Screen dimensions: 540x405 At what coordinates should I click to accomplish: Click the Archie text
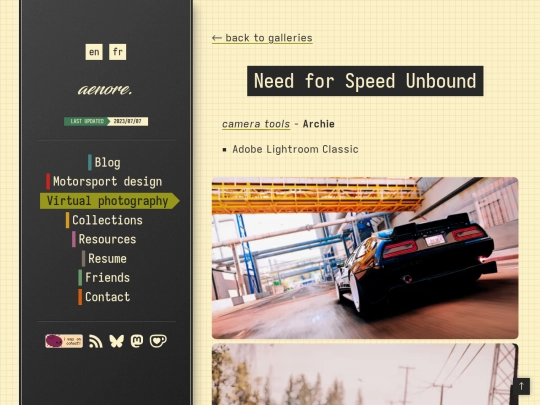[319, 124]
